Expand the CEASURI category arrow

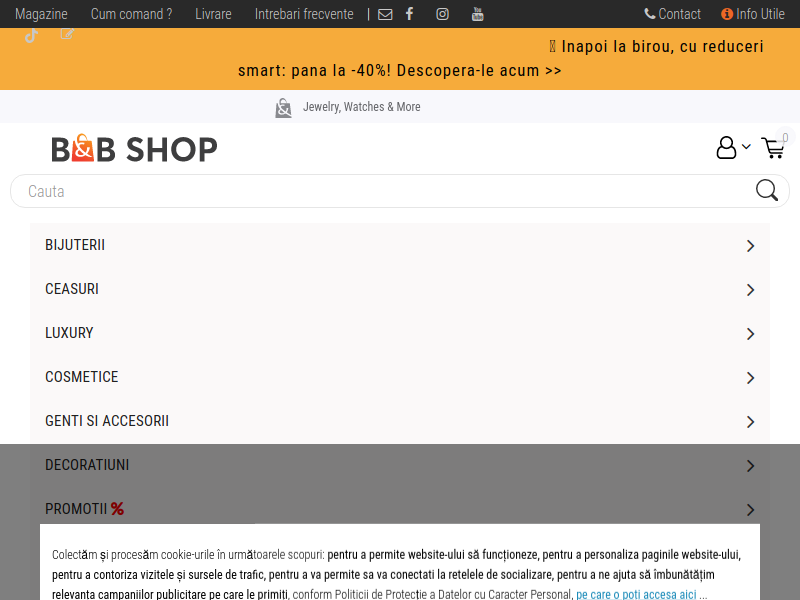750,290
